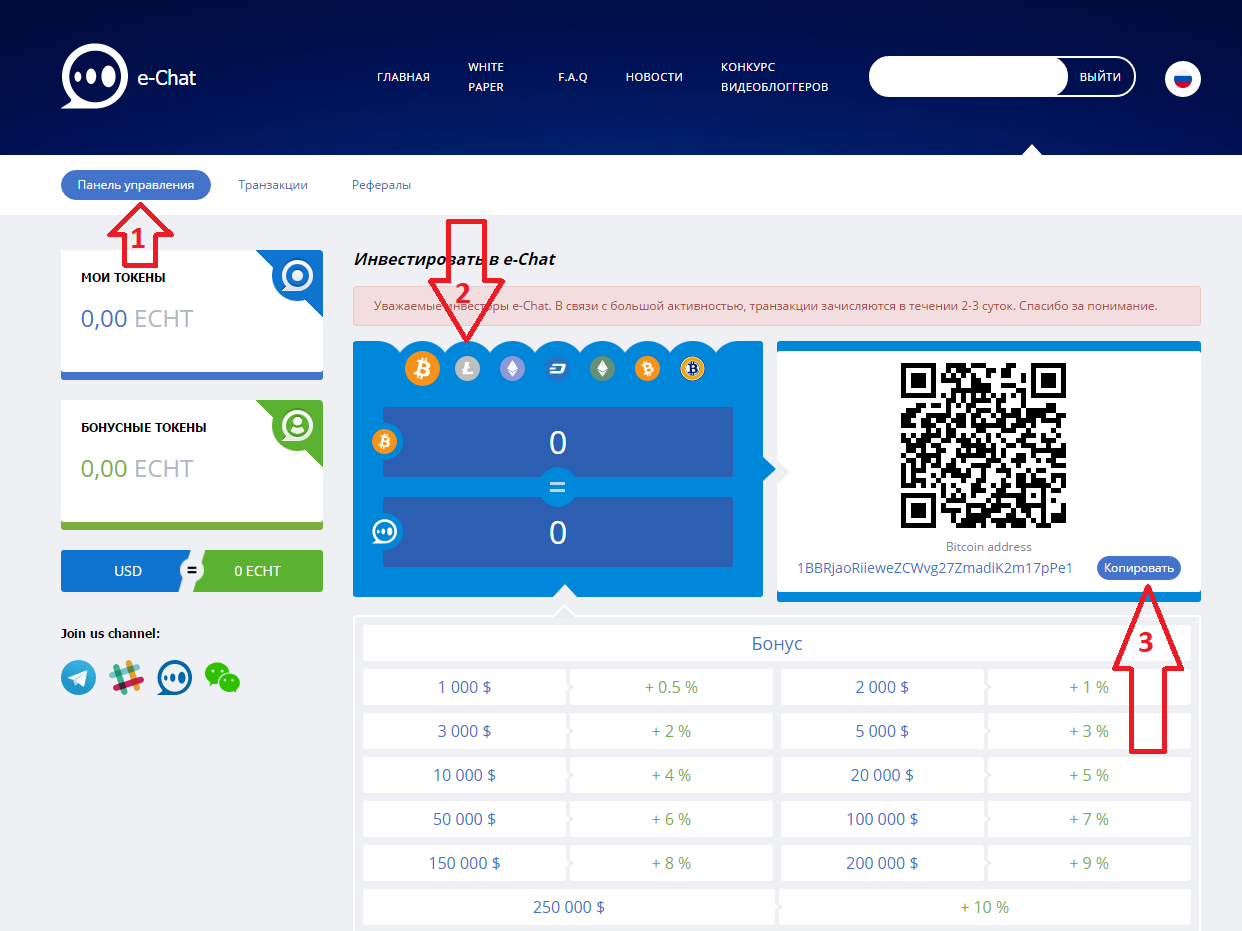Screen dimensions: 1242x931
Task: Click the ВЫЙТИ logout button
Action: [x=1100, y=77]
